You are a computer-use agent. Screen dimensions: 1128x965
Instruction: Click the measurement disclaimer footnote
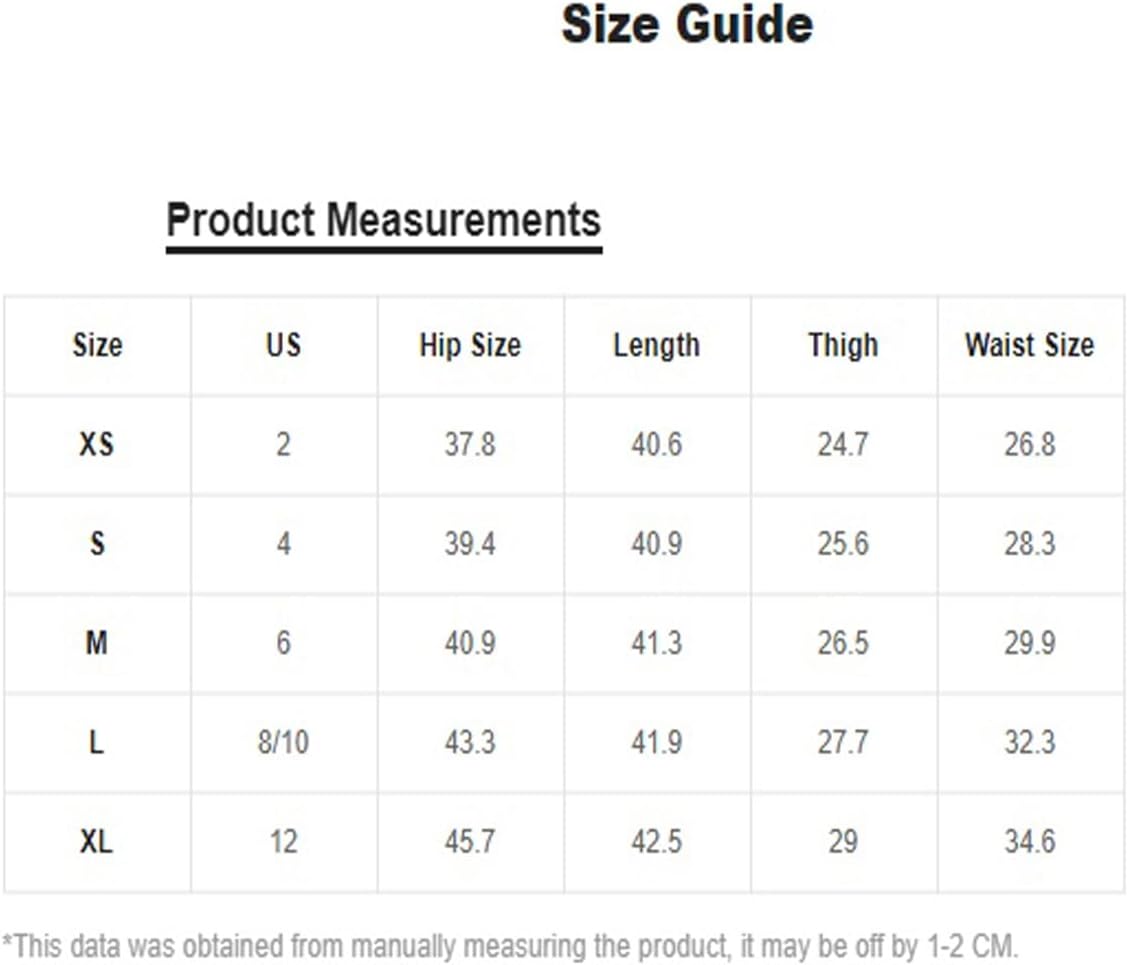510,946
